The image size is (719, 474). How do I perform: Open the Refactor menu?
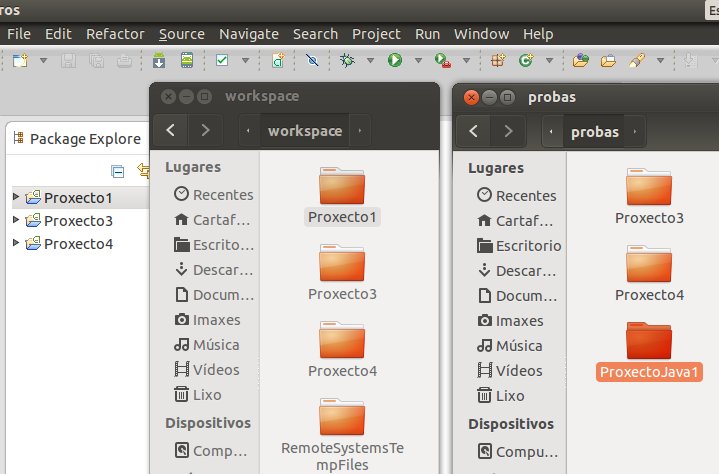[115, 34]
